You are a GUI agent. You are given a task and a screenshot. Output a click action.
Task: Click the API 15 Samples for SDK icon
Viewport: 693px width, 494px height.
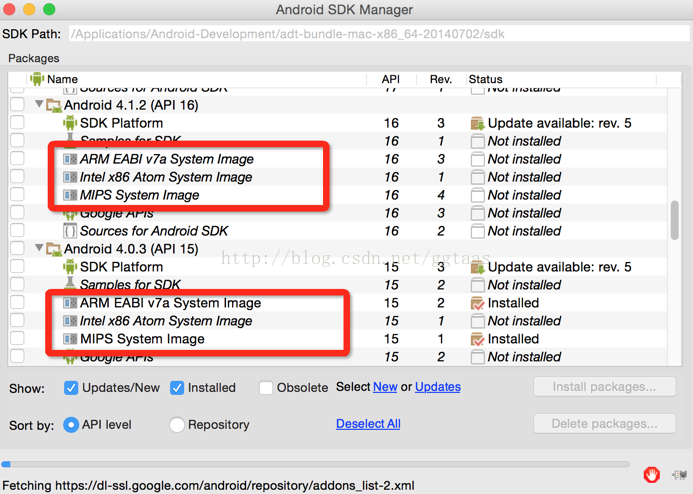(70, 283)
